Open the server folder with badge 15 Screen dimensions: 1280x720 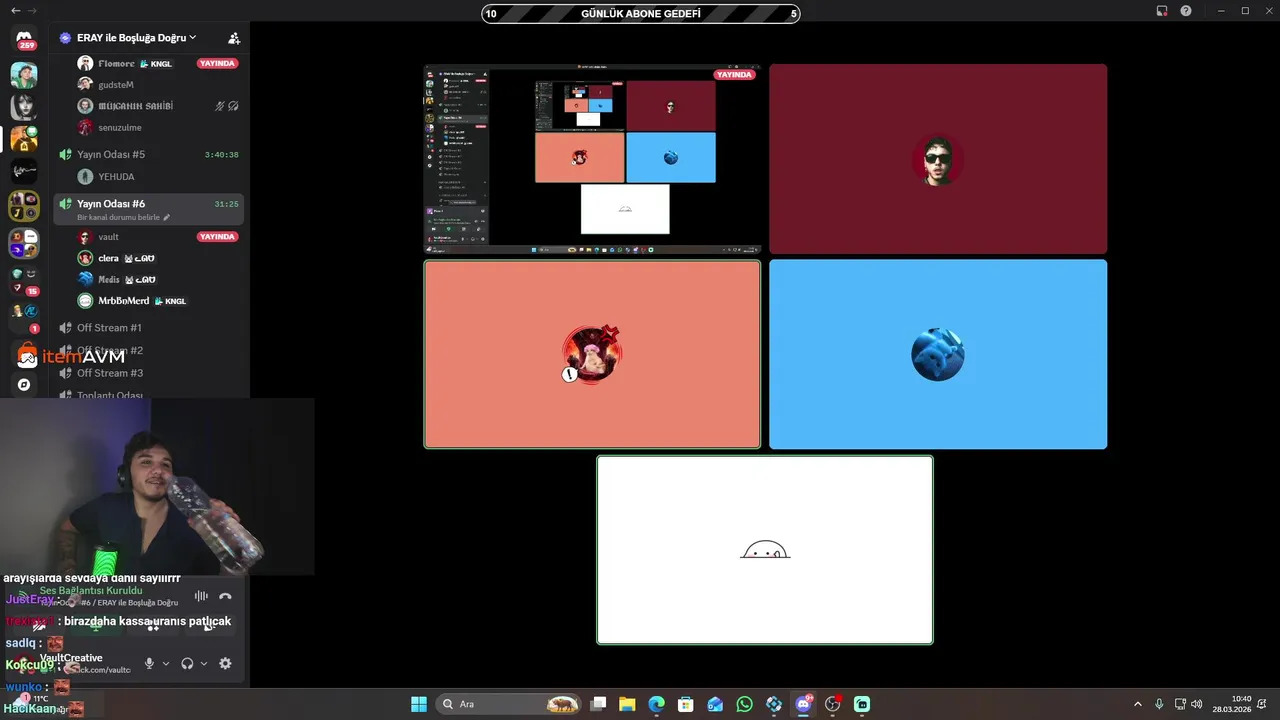(x=24, y=281)
